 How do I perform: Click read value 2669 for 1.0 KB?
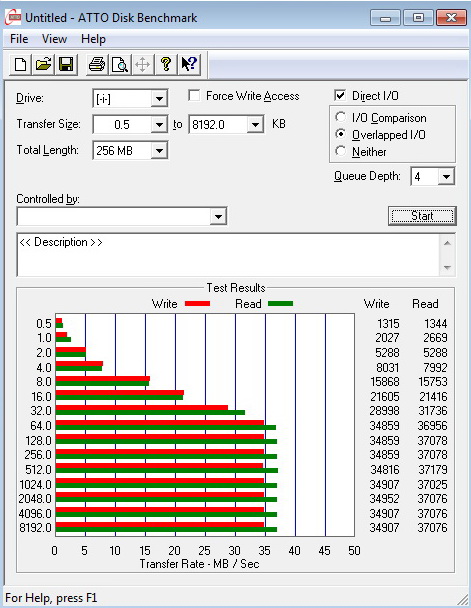(x=435, y=338)
